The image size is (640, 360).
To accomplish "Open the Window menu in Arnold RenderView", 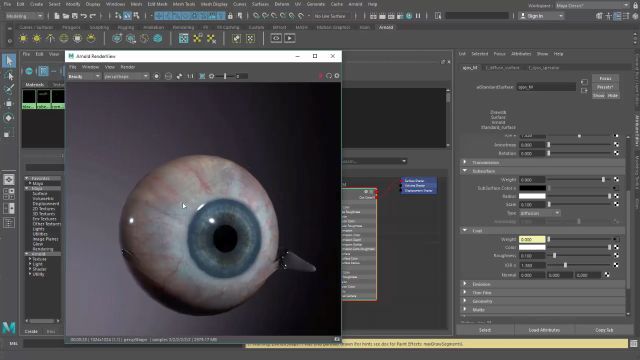I will click(90, 67).
